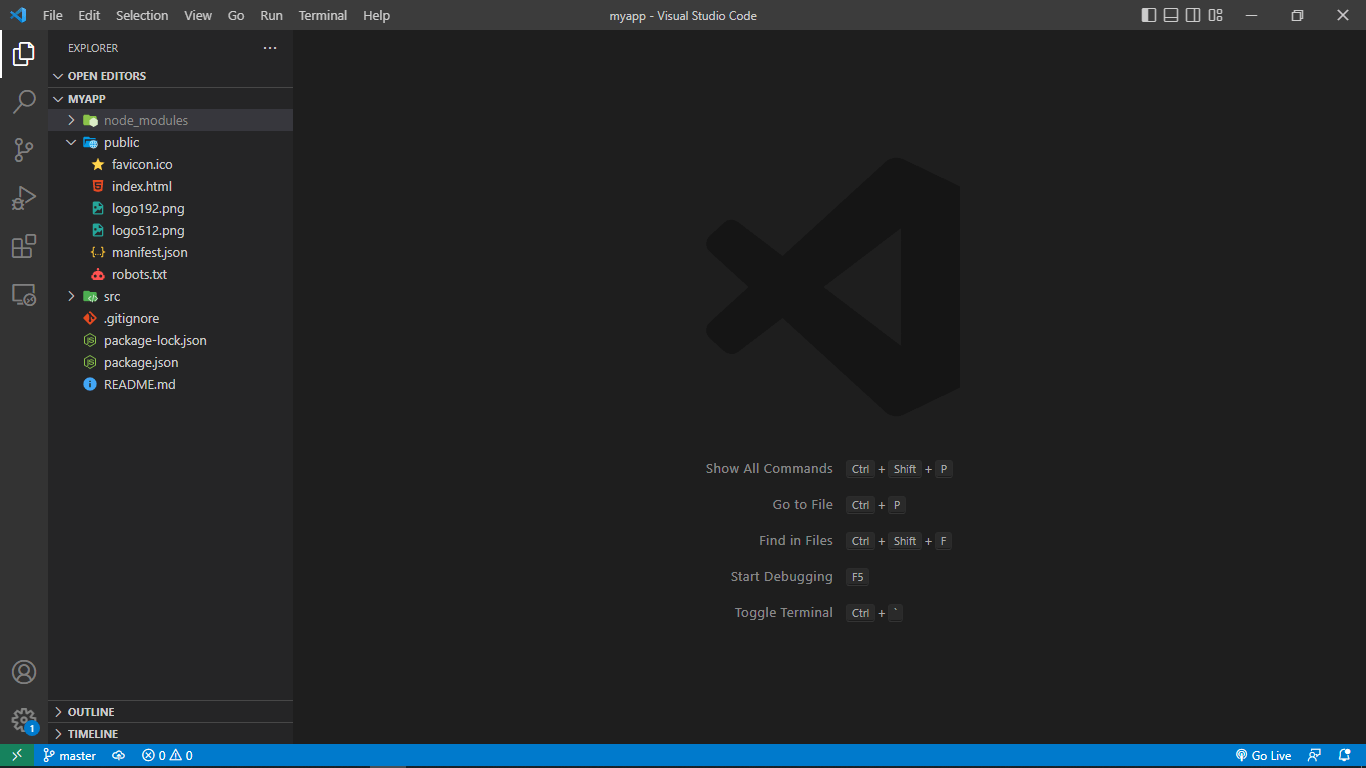Open the File menu
This screenshot has width=1366, height=768.
52,15
